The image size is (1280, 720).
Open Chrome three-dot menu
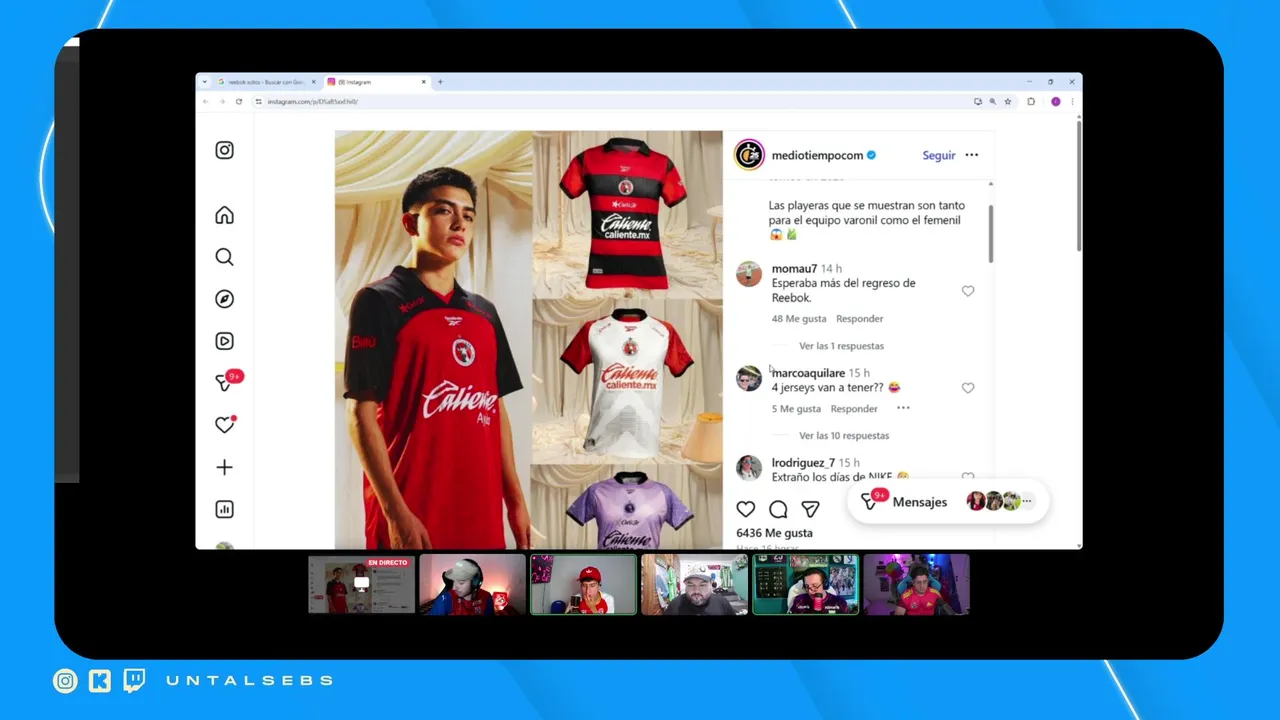pos(1072,101)
